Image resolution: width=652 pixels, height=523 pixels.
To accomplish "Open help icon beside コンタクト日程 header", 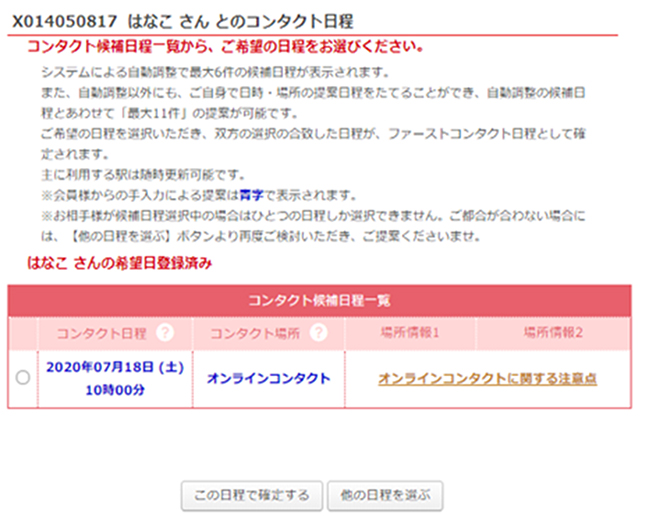I will [x=165, y=333].
